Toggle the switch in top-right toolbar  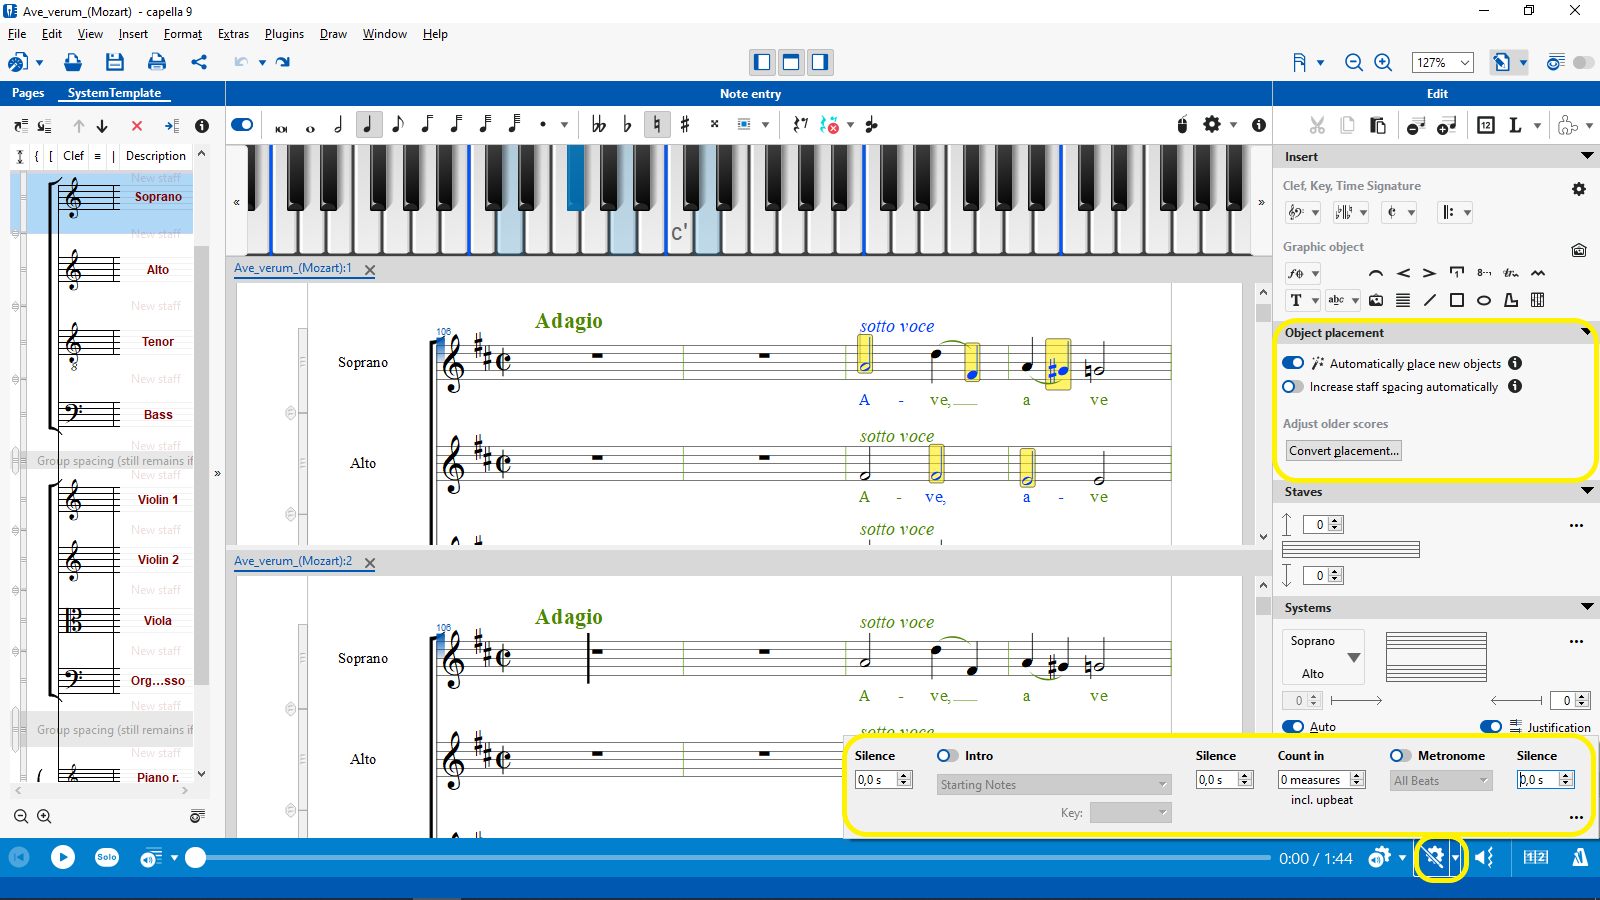[x=1584, y=62]
